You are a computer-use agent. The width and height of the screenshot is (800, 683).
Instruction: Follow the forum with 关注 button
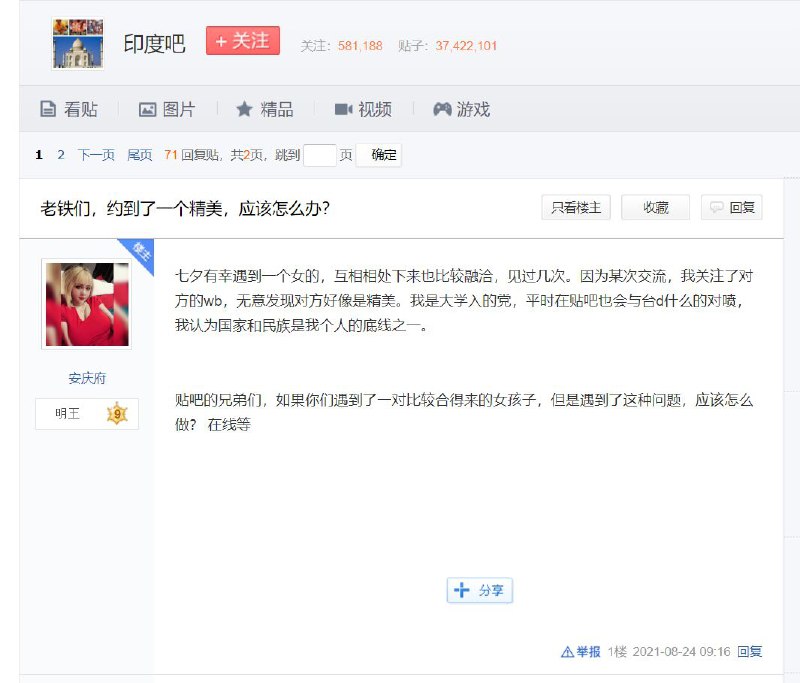(243, 41)
